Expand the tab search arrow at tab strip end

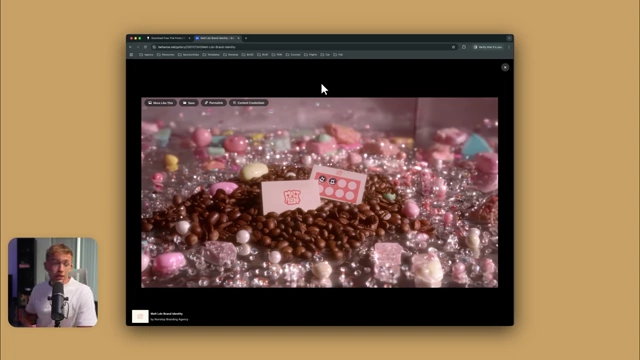tap(509, 38)
